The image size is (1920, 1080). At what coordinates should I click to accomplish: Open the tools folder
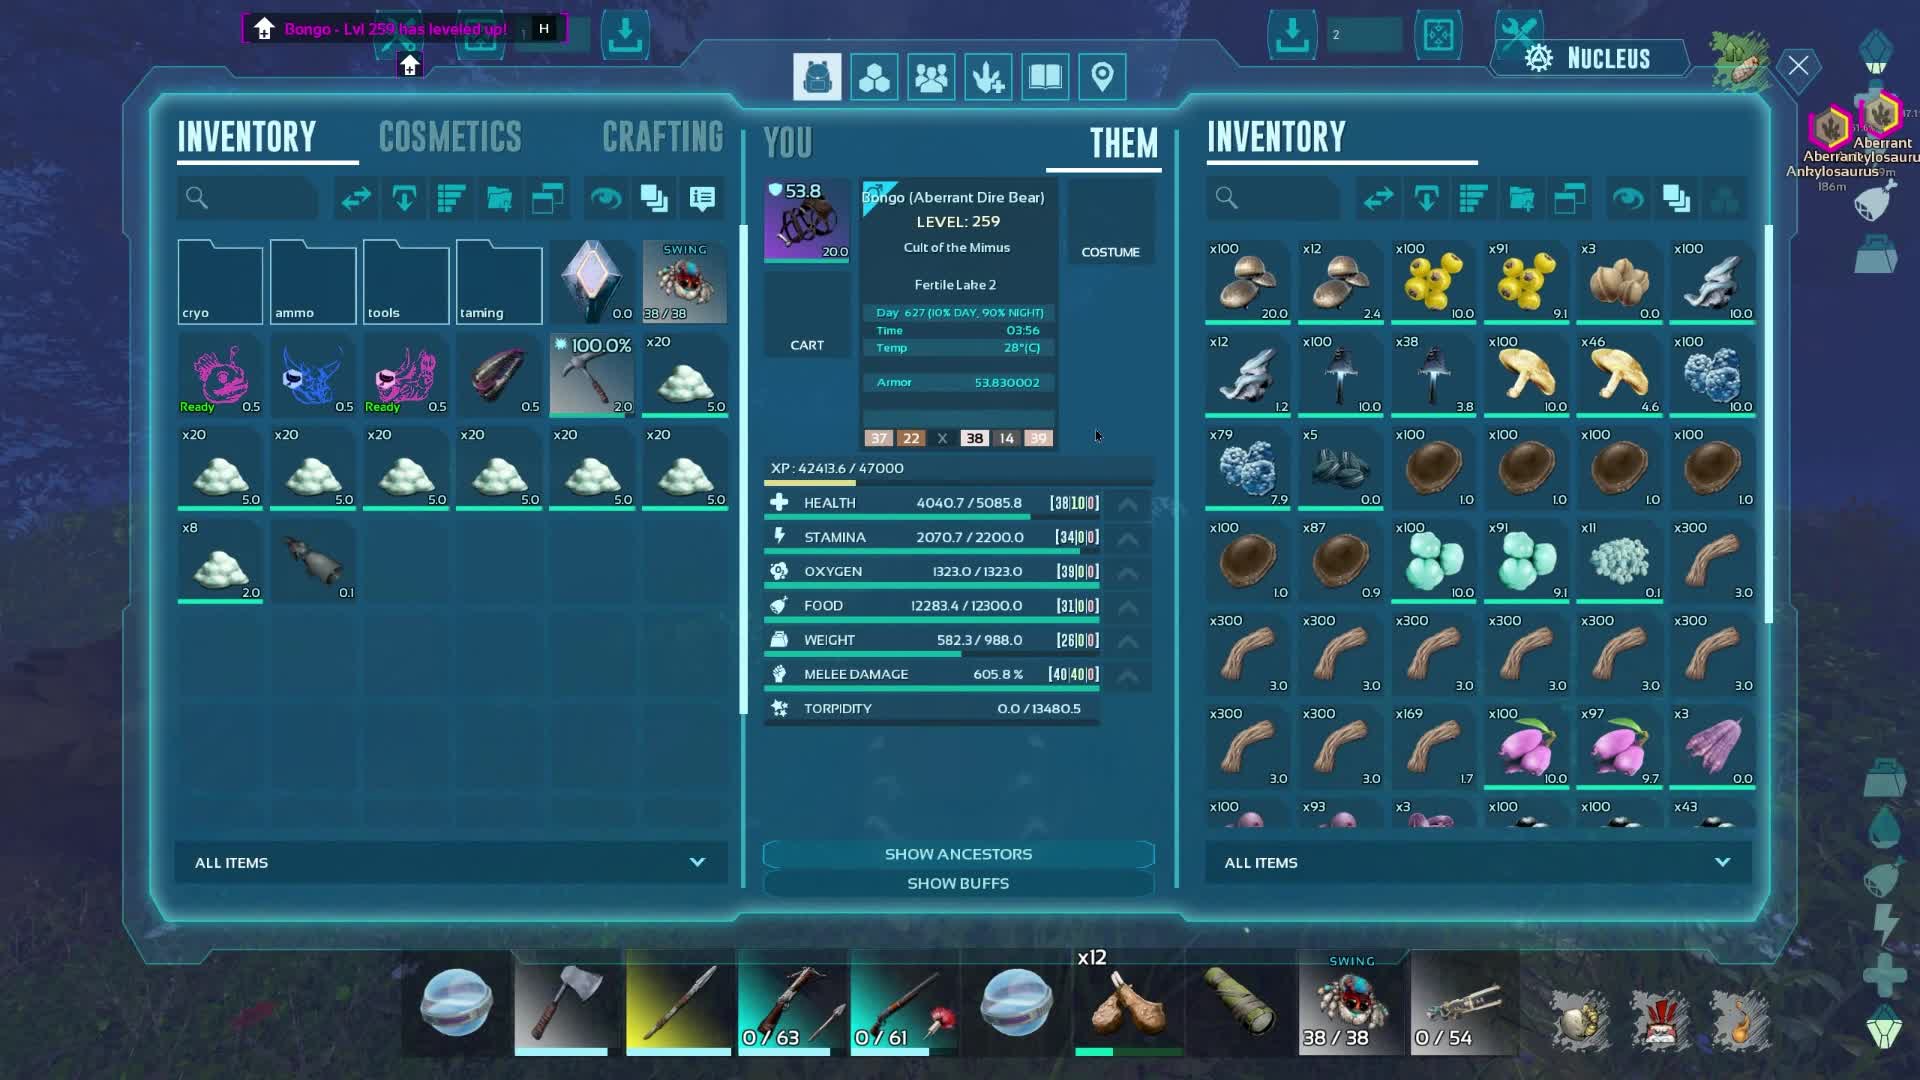pos(406,282)
